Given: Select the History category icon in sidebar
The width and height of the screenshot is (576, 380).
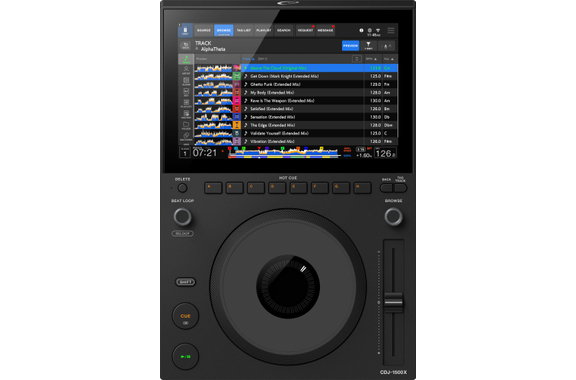Looking at the screenshot, I should point(186,115).
